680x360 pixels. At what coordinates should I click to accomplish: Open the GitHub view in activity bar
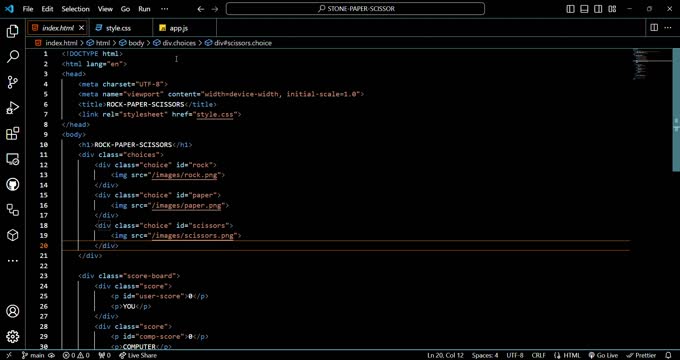(x=13, y=184)
